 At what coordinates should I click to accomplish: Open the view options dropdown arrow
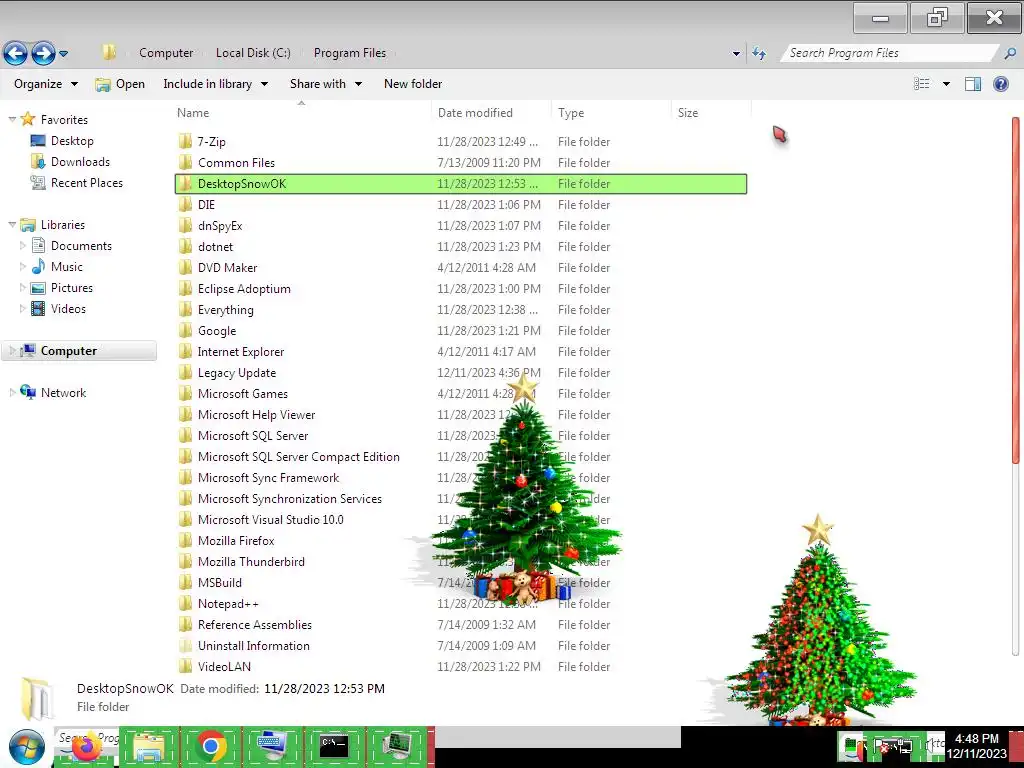pos(946,84)
